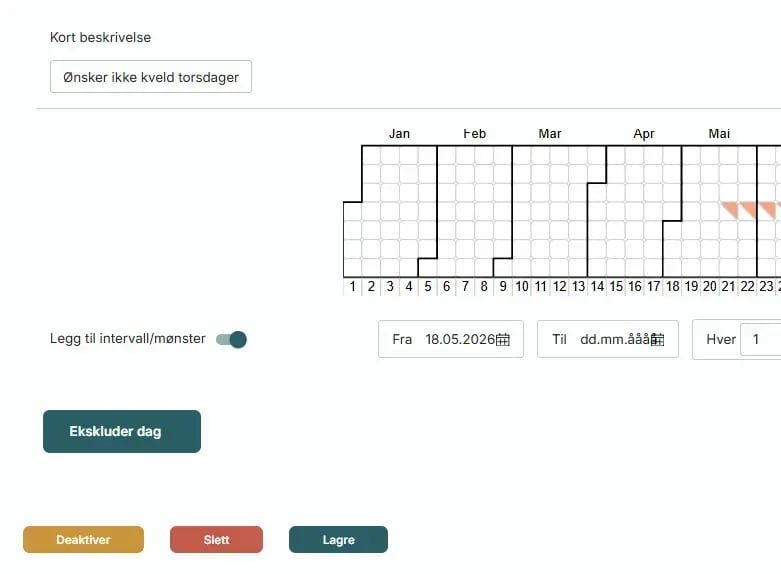Toggle Legg til intervall/mønster switch
The height and width of the screenshot is (574, 781).
231,339
